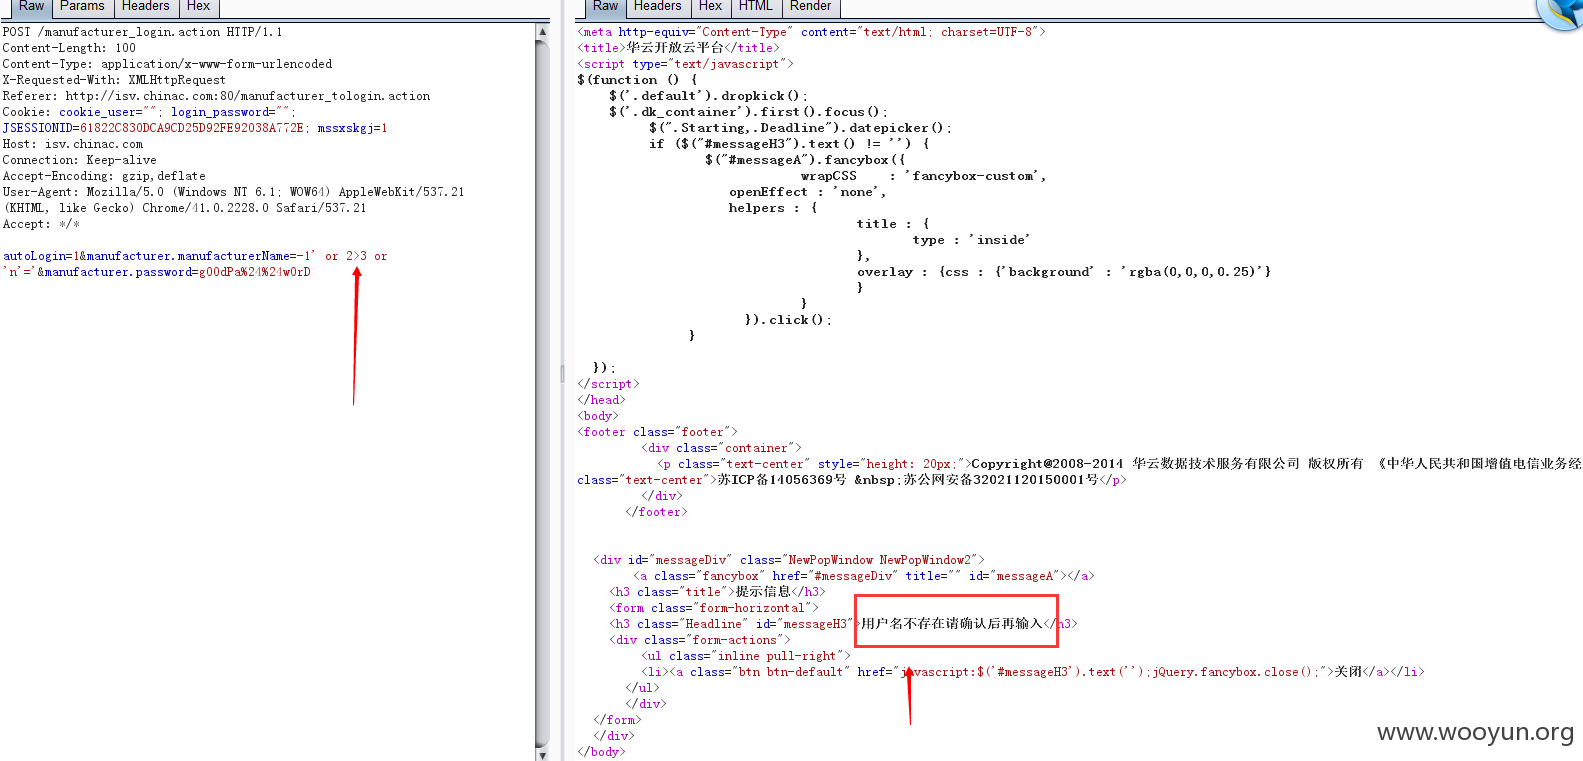Open the response Render tab
1583x761 pixels.
point(811,7)
